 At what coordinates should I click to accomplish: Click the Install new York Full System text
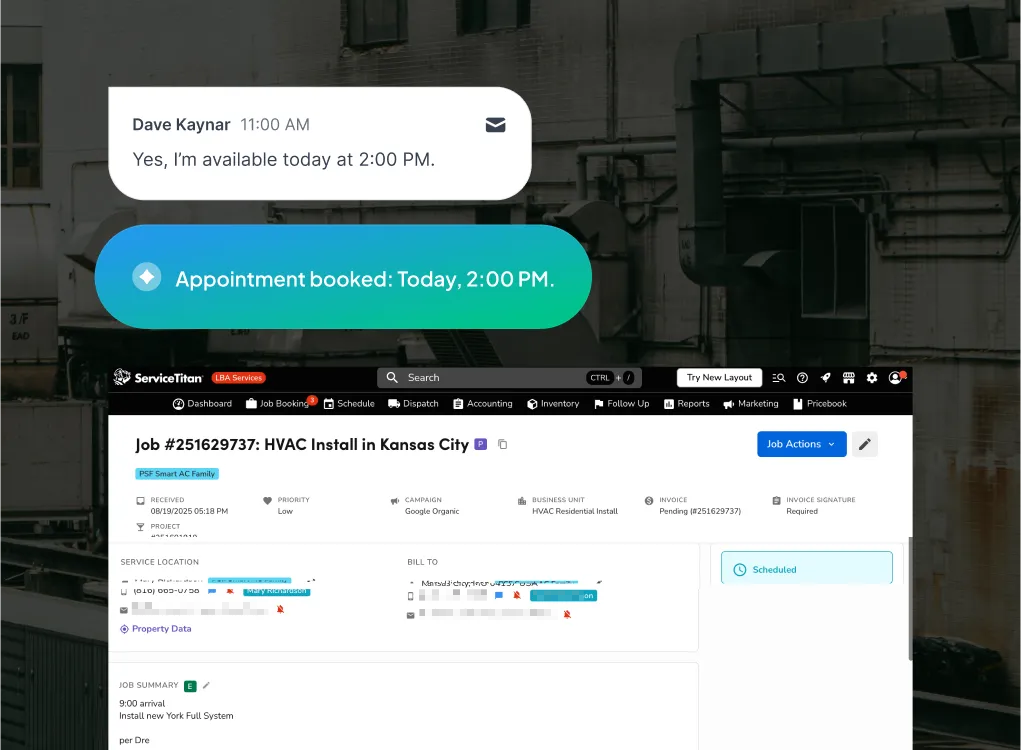click(176, 715)
